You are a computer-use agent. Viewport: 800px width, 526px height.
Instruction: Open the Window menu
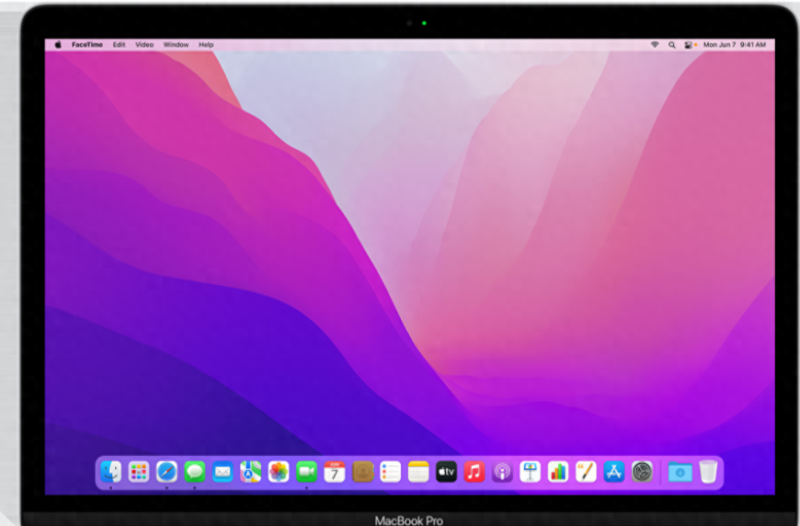(x=176, y=45)
